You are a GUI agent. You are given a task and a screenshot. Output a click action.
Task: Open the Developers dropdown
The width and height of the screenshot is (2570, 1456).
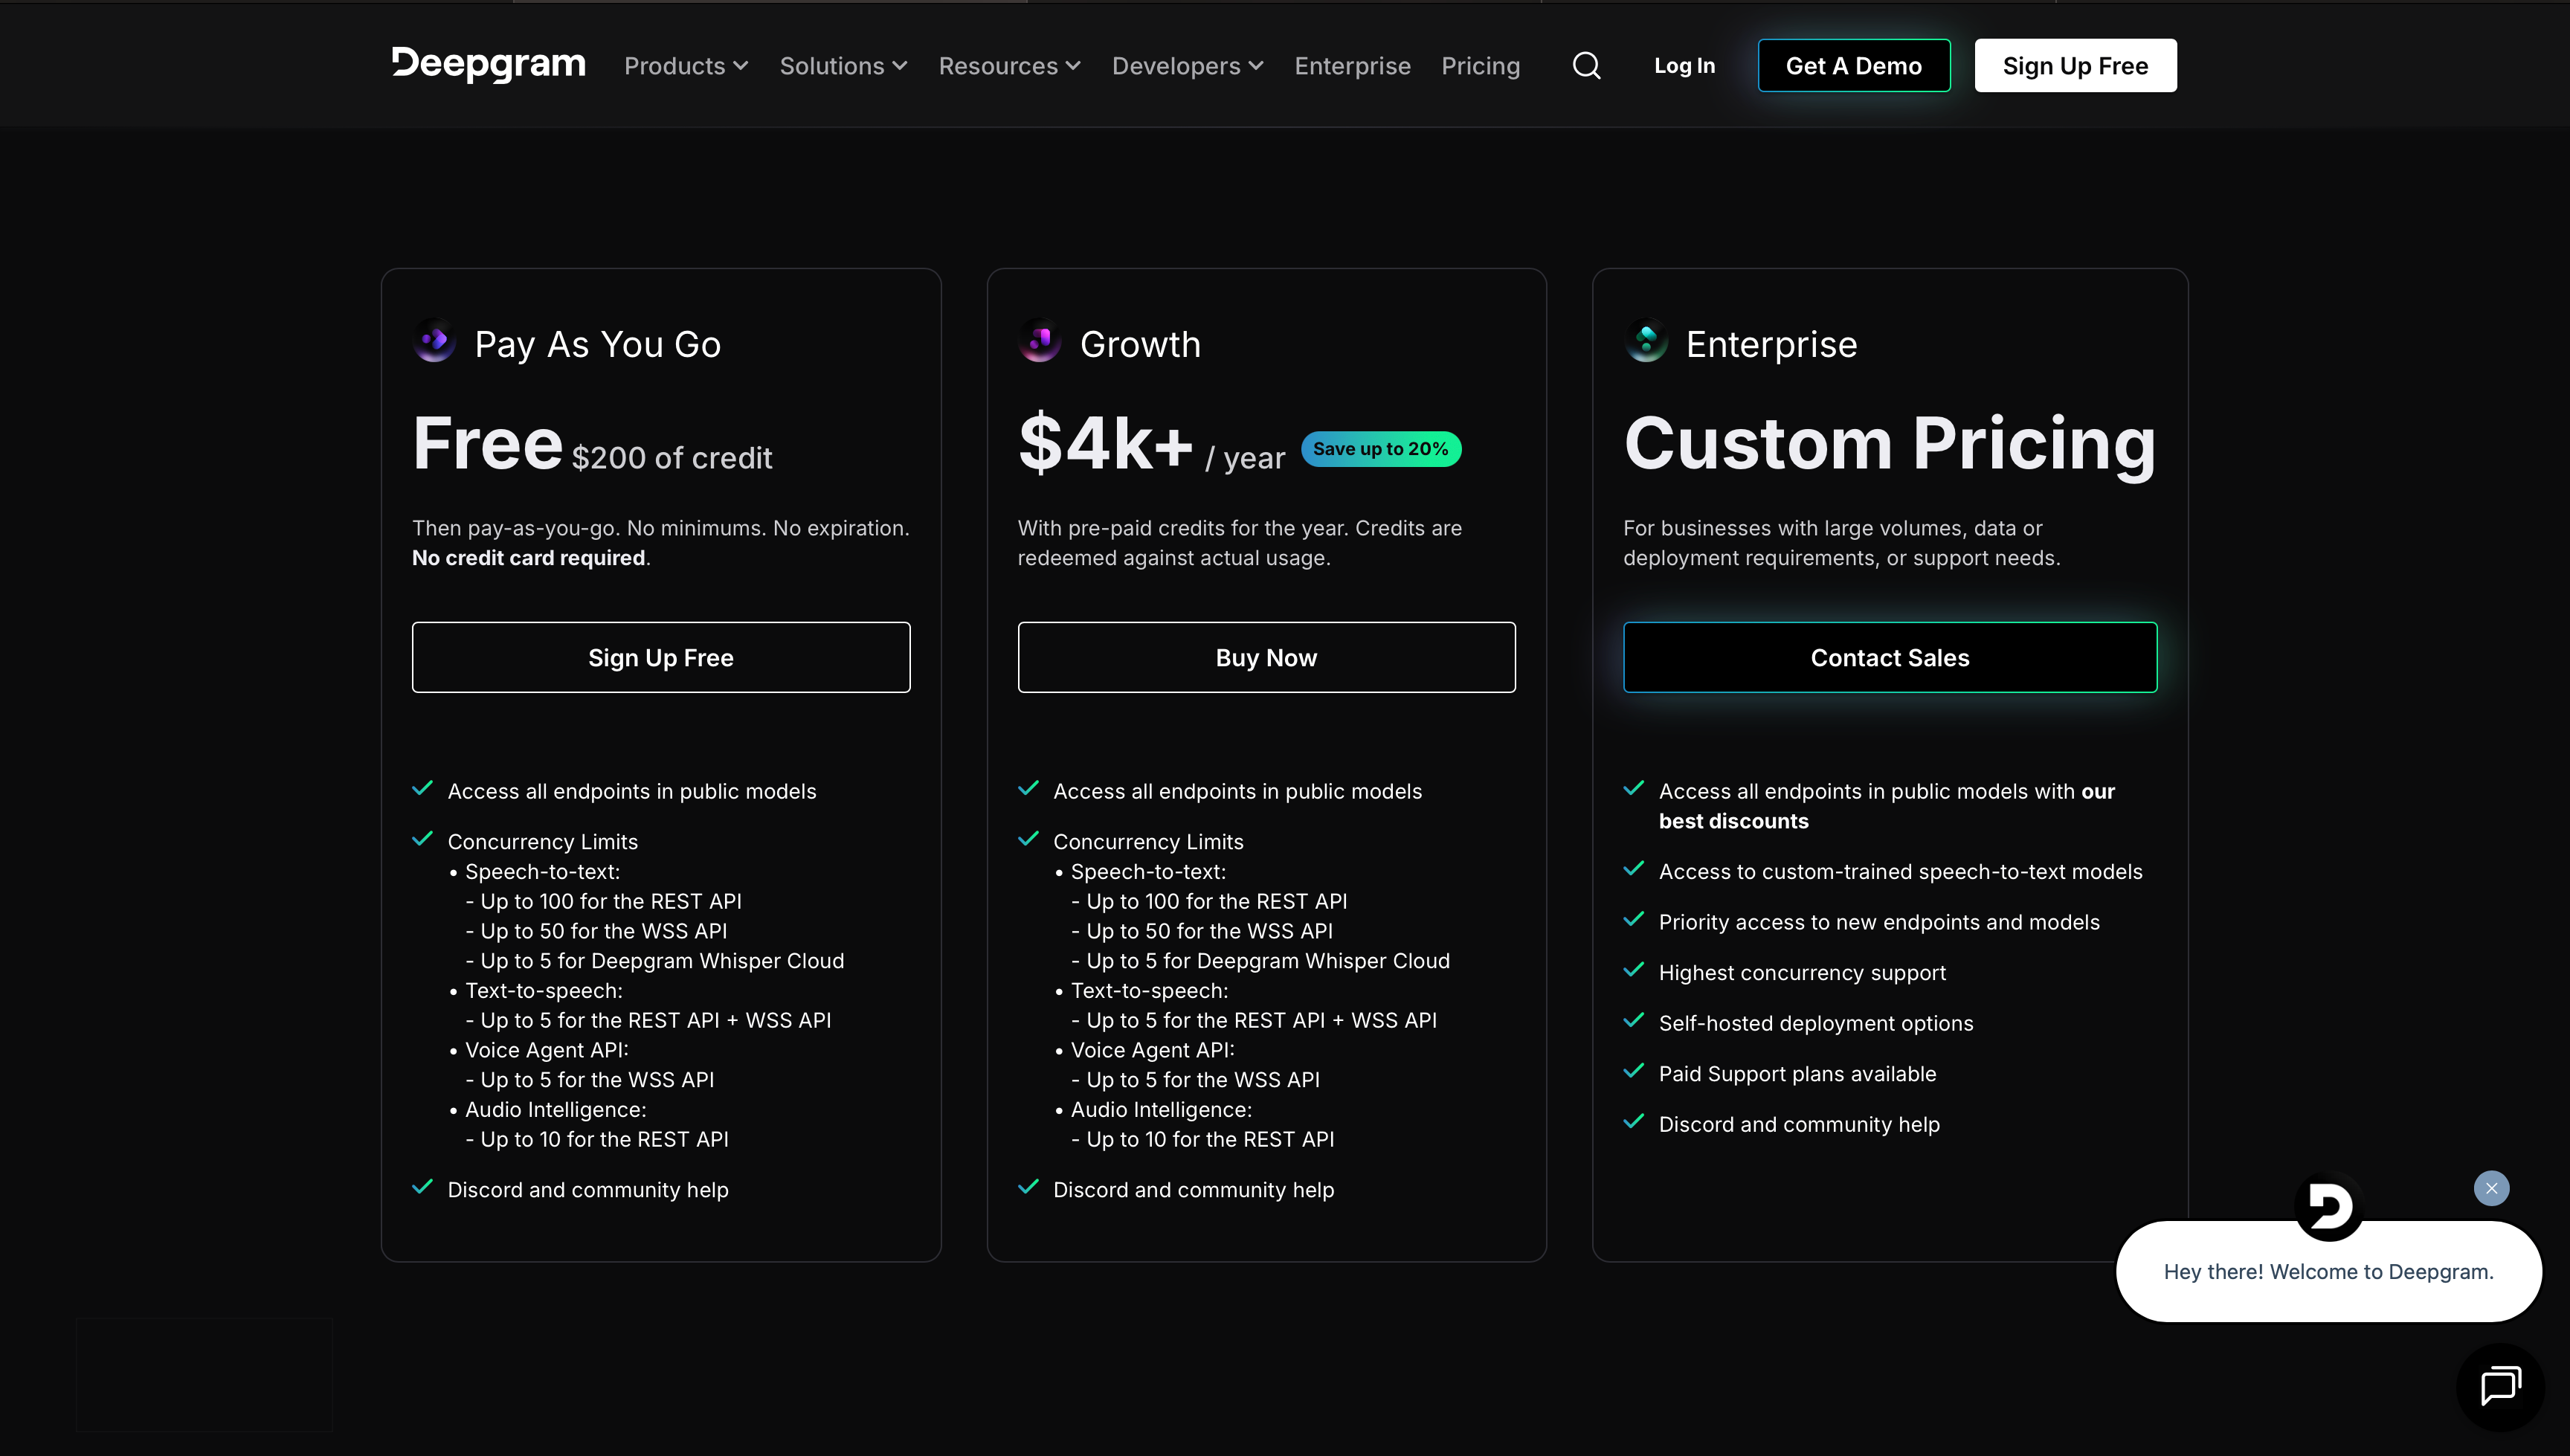click(x=1187, y=66)
